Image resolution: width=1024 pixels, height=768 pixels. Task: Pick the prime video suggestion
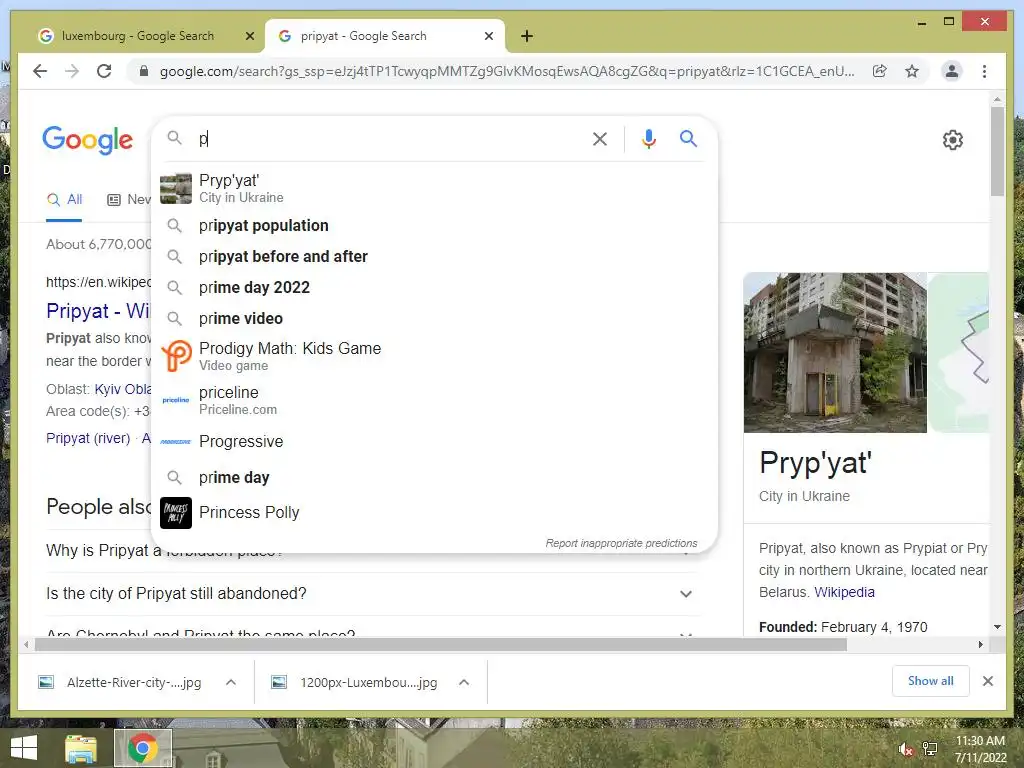(434, 318)
